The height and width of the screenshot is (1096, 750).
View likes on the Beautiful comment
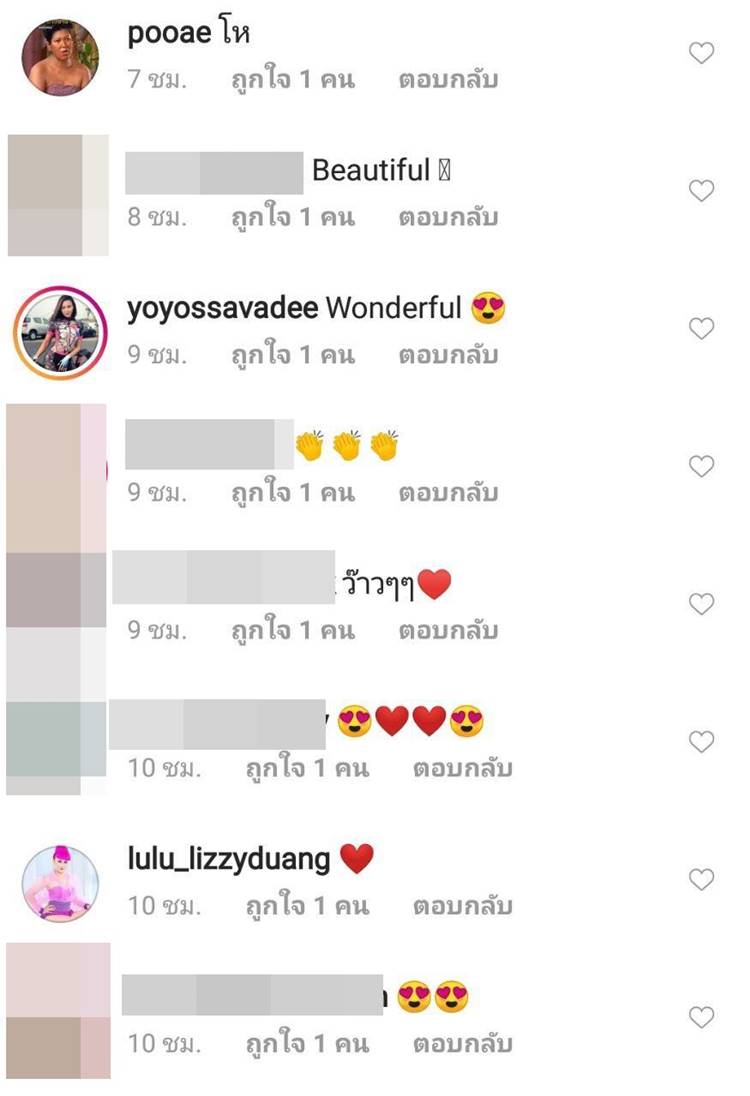point(293,216)
